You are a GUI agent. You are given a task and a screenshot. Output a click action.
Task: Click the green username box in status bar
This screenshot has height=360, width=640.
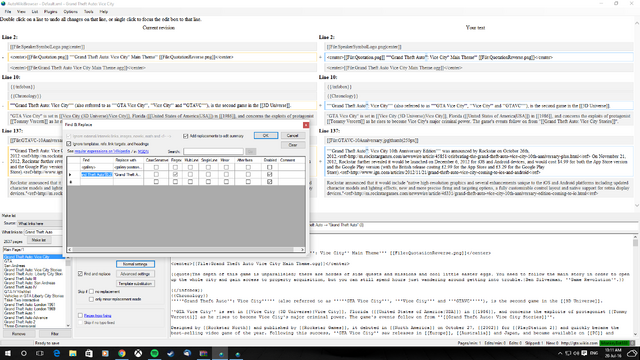coord(615,343)
